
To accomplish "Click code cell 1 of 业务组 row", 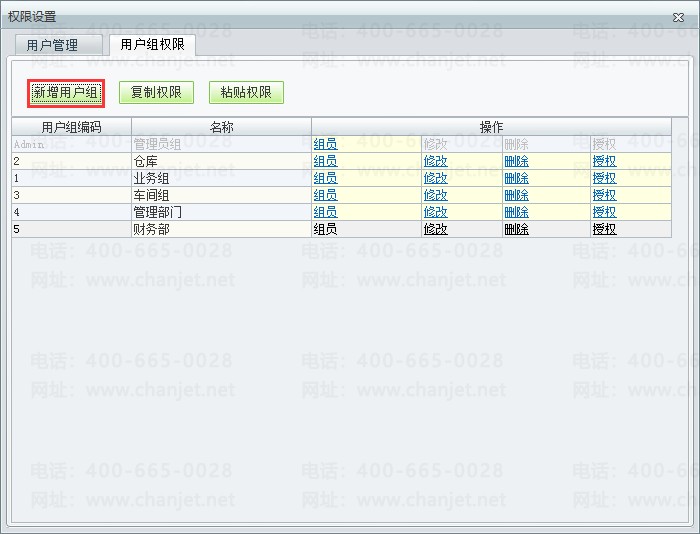I will point(71,178).
